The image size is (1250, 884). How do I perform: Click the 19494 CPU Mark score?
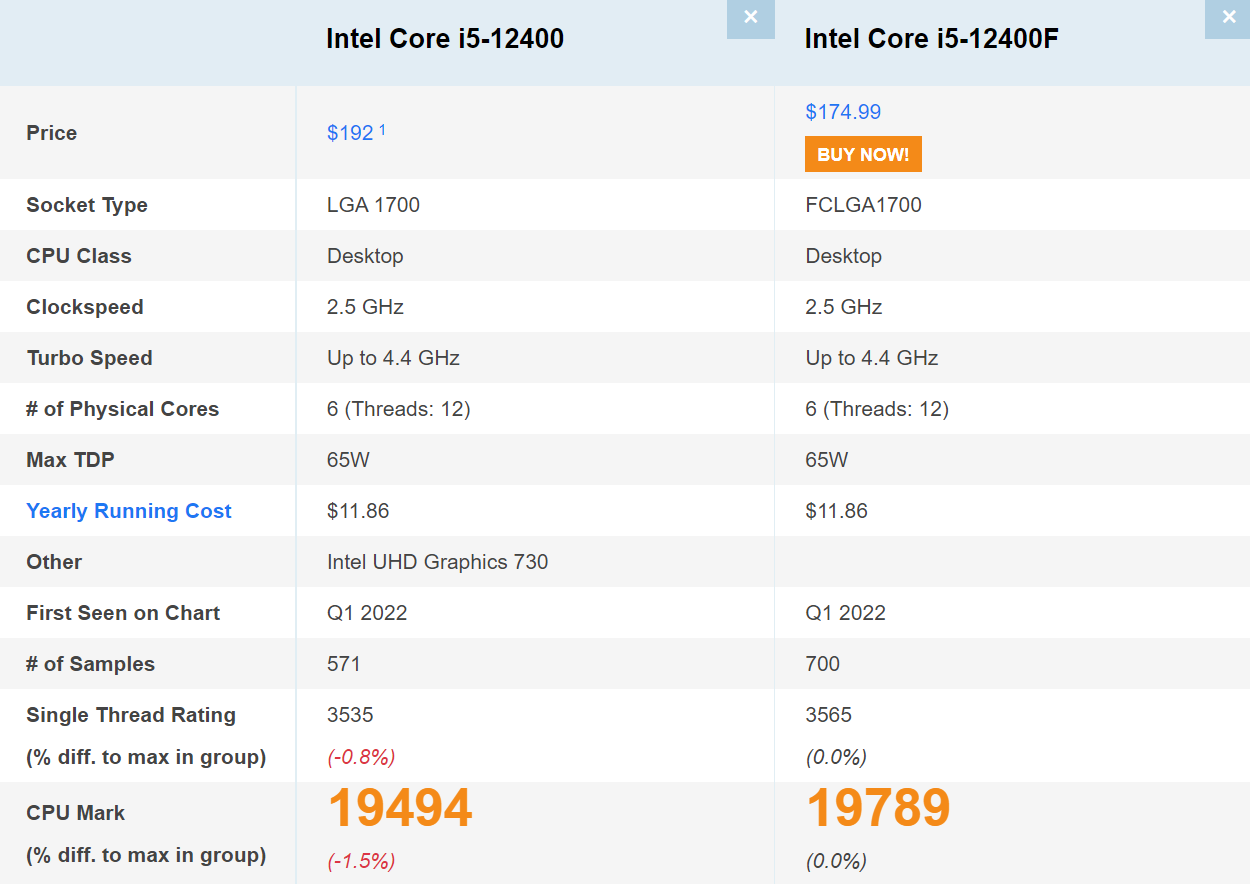pyautogui.click(x=400, y=808)
